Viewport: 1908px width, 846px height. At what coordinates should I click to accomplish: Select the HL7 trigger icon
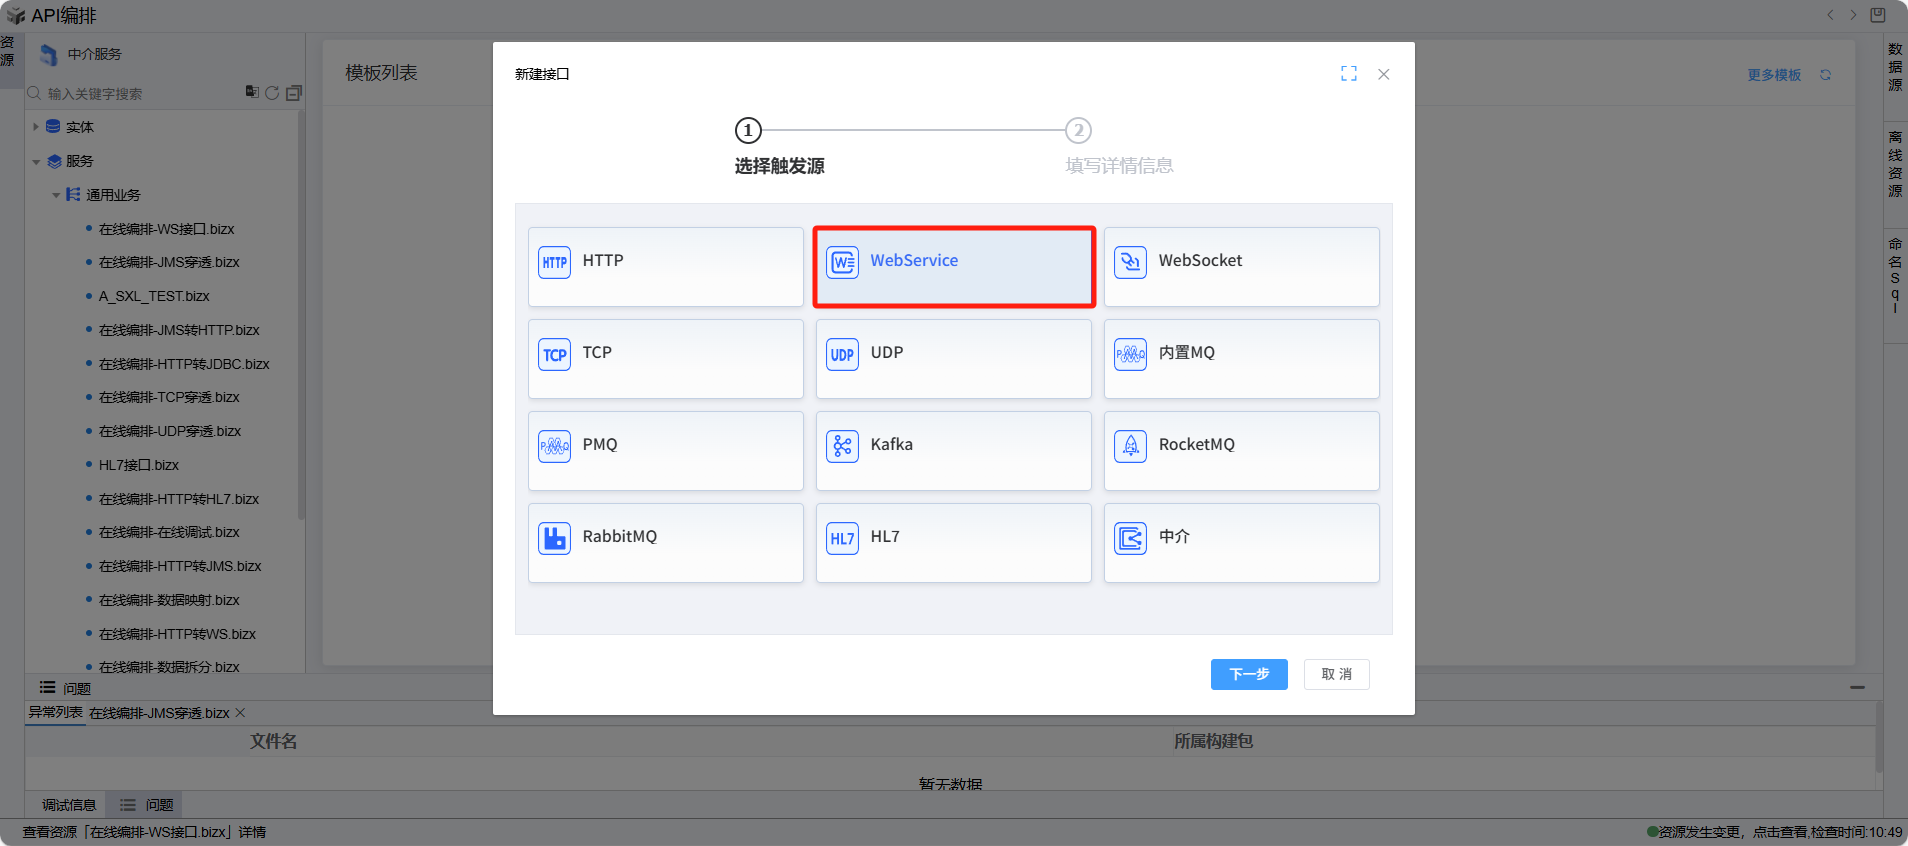pyautogui.click(x=842, y=538)
